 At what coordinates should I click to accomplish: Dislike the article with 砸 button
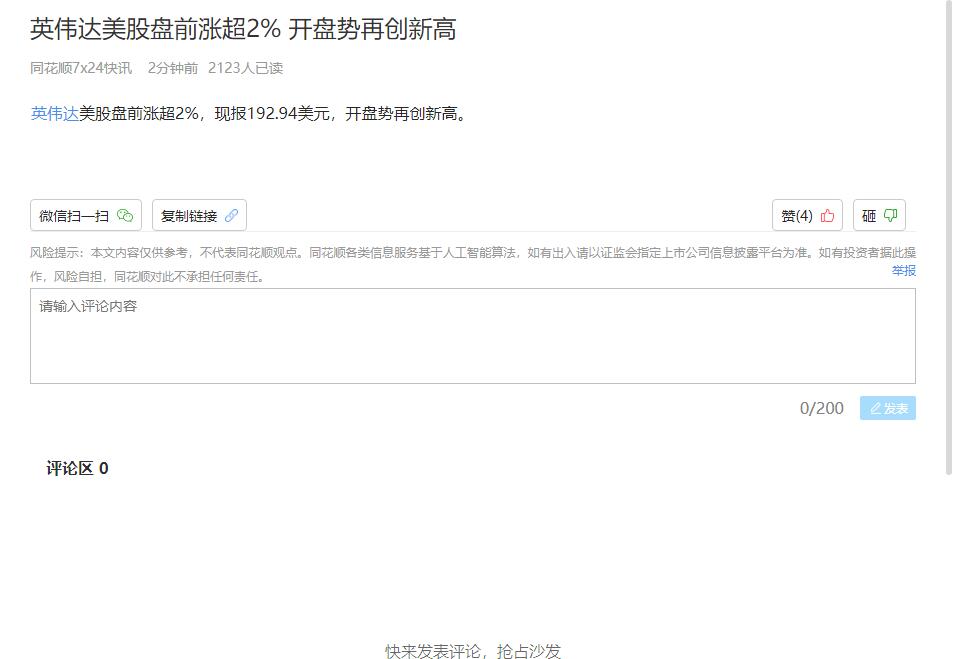(x=879, y=216)
